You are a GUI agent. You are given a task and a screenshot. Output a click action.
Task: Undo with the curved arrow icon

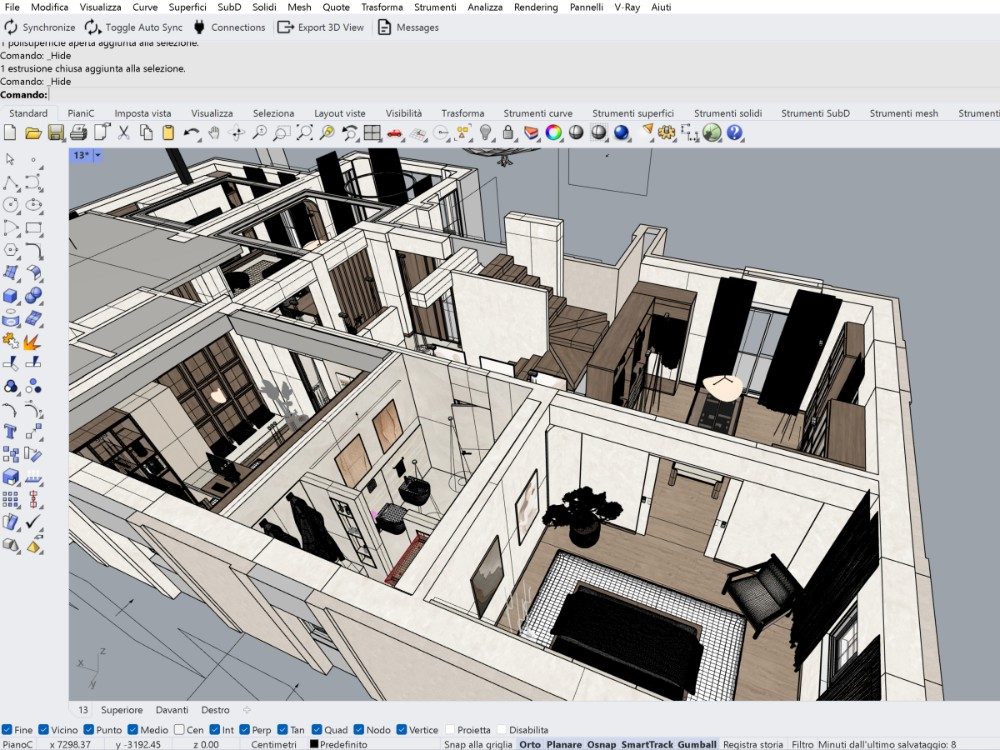[191, 133]
